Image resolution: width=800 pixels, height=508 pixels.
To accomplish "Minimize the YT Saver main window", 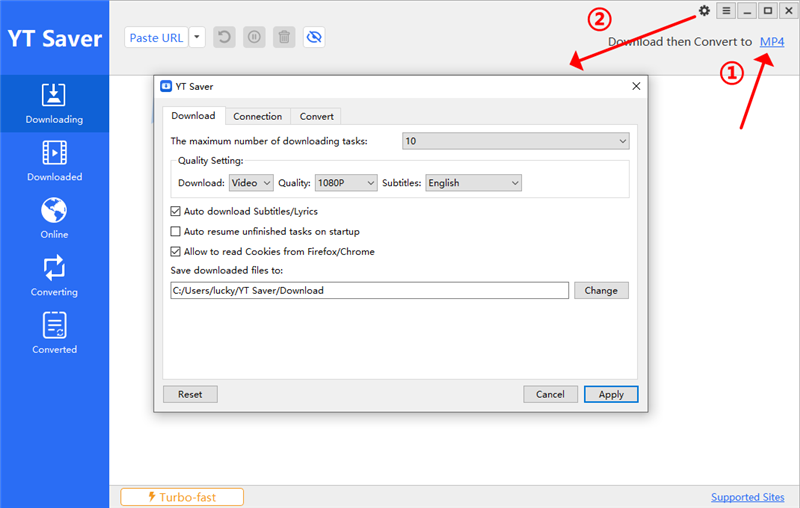I will [x=747, y=11].
